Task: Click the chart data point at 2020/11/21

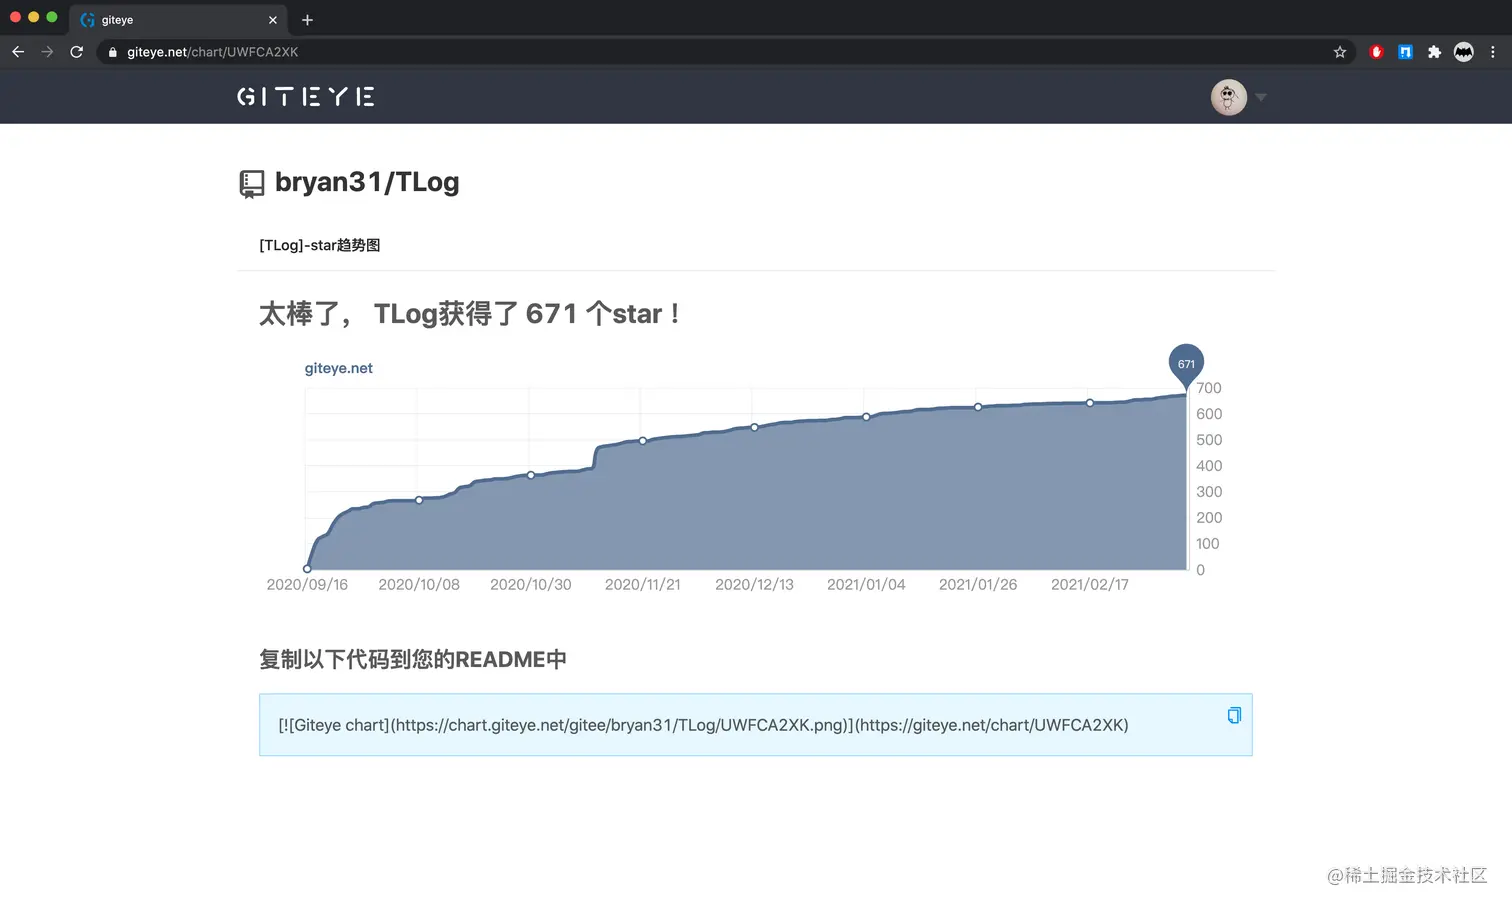Action: tap(643, 441)
